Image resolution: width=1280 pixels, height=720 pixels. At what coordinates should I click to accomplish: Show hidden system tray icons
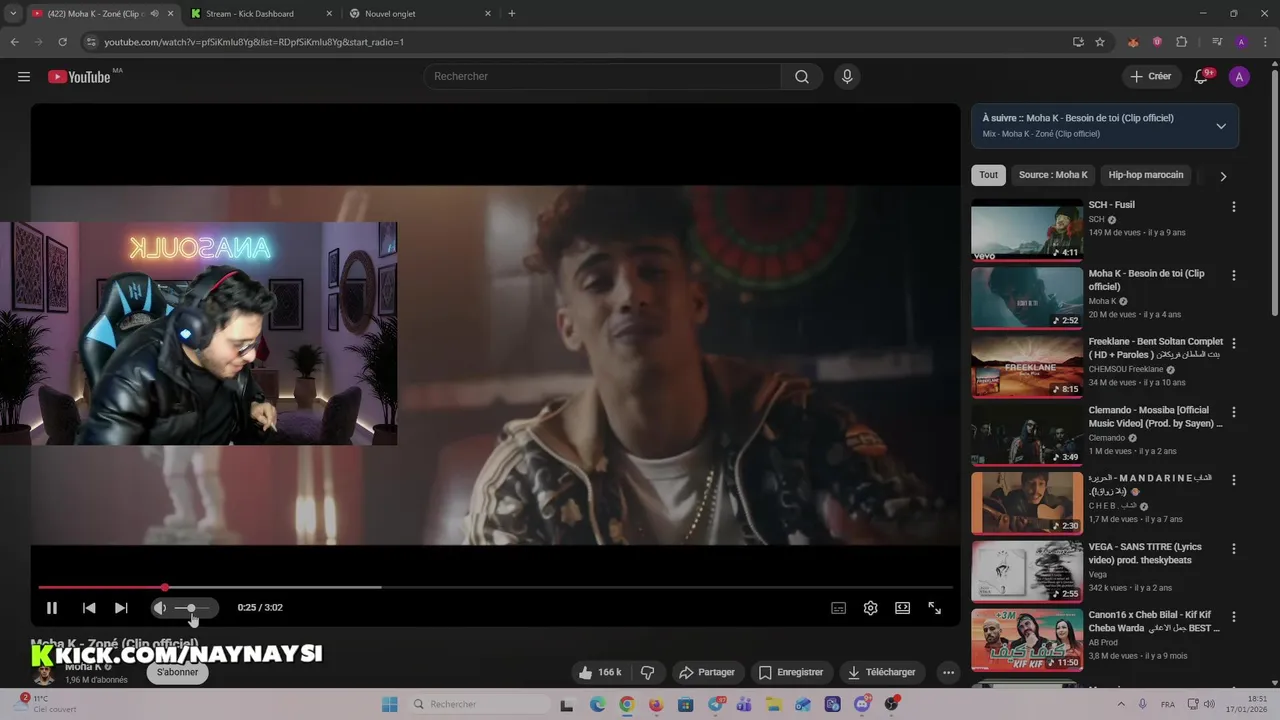point(1121,704)
